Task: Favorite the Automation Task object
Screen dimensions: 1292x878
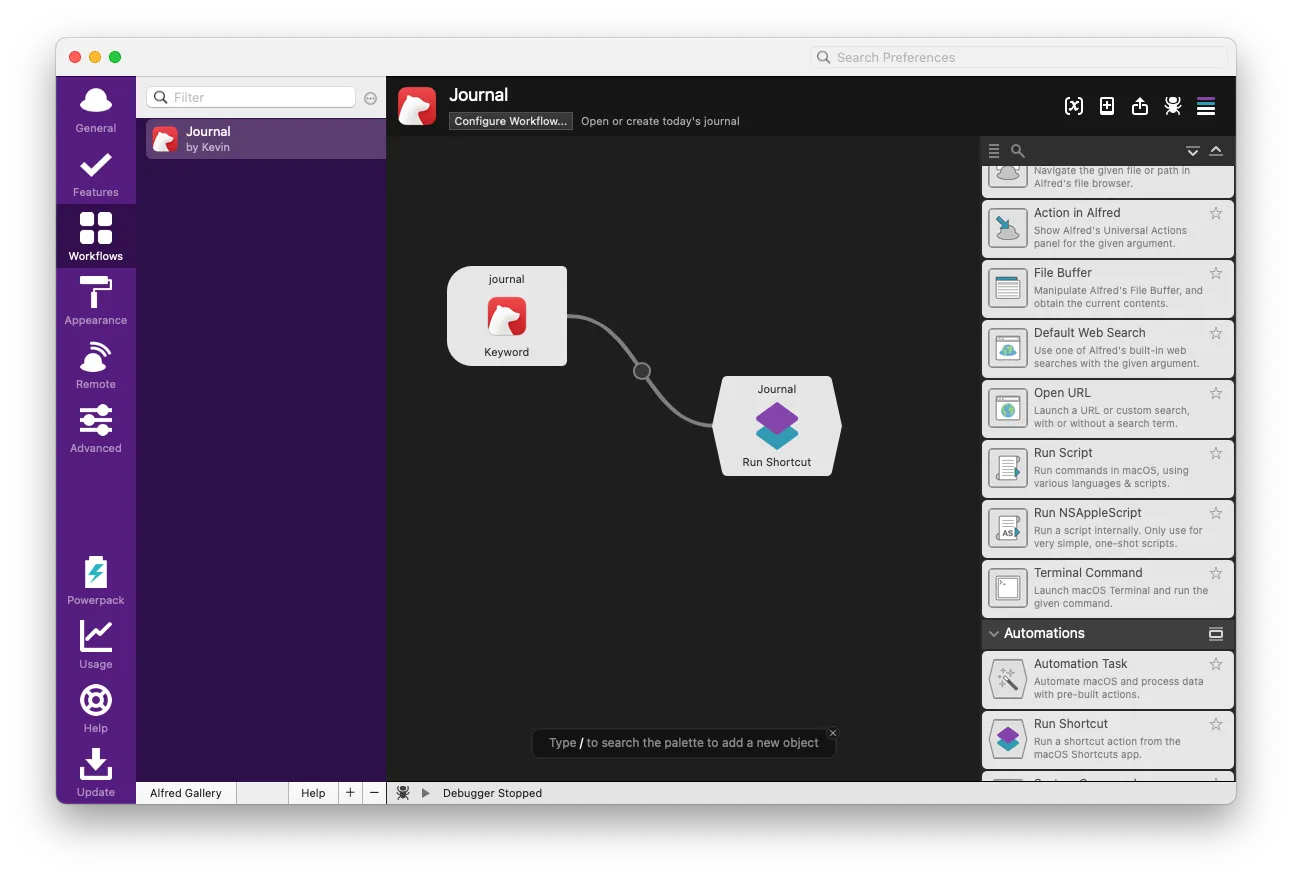Action: 1216,664
